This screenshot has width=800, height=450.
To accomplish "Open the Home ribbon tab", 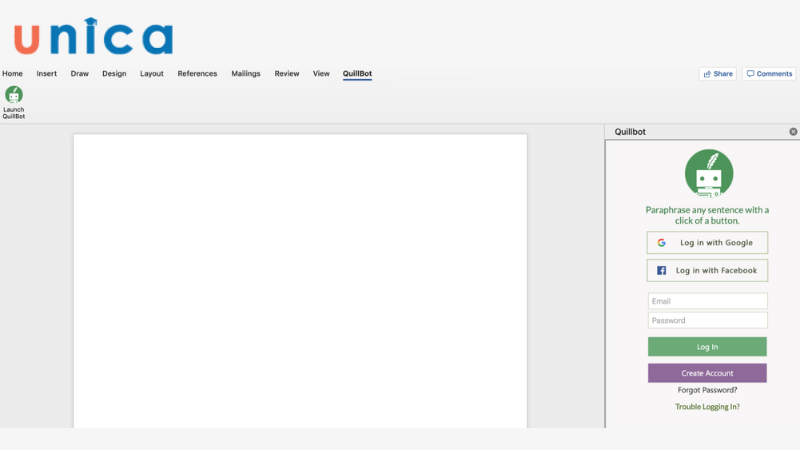I will 12,73.
